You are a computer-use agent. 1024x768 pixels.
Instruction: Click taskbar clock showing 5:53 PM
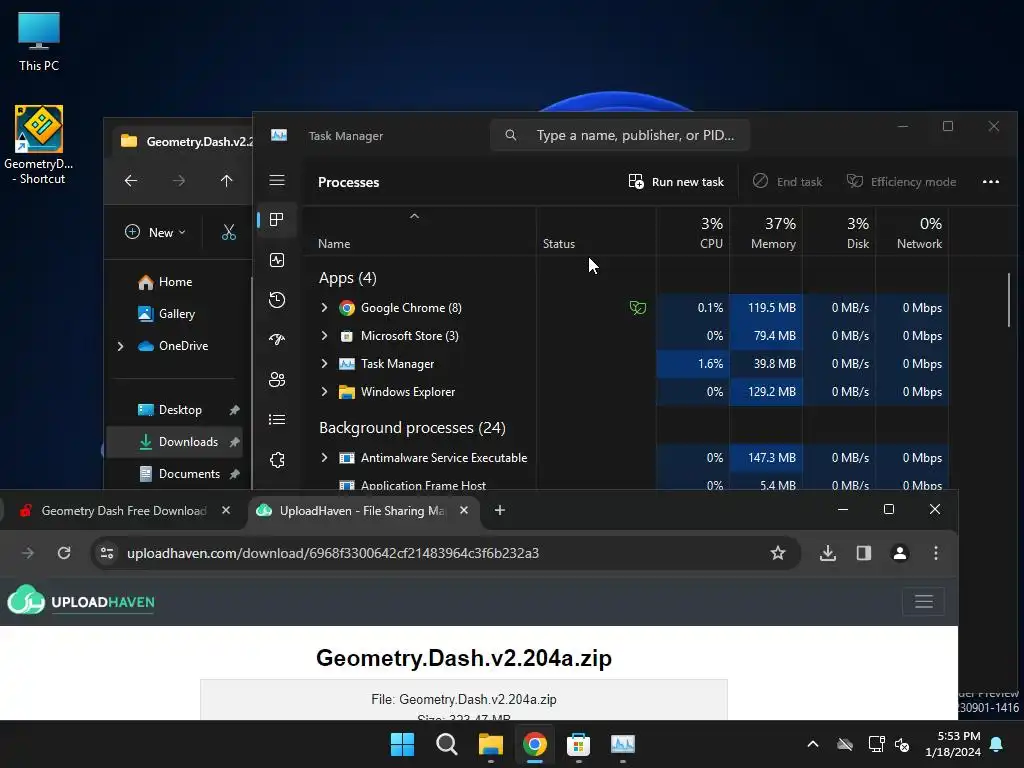click(x=953, y=744)
